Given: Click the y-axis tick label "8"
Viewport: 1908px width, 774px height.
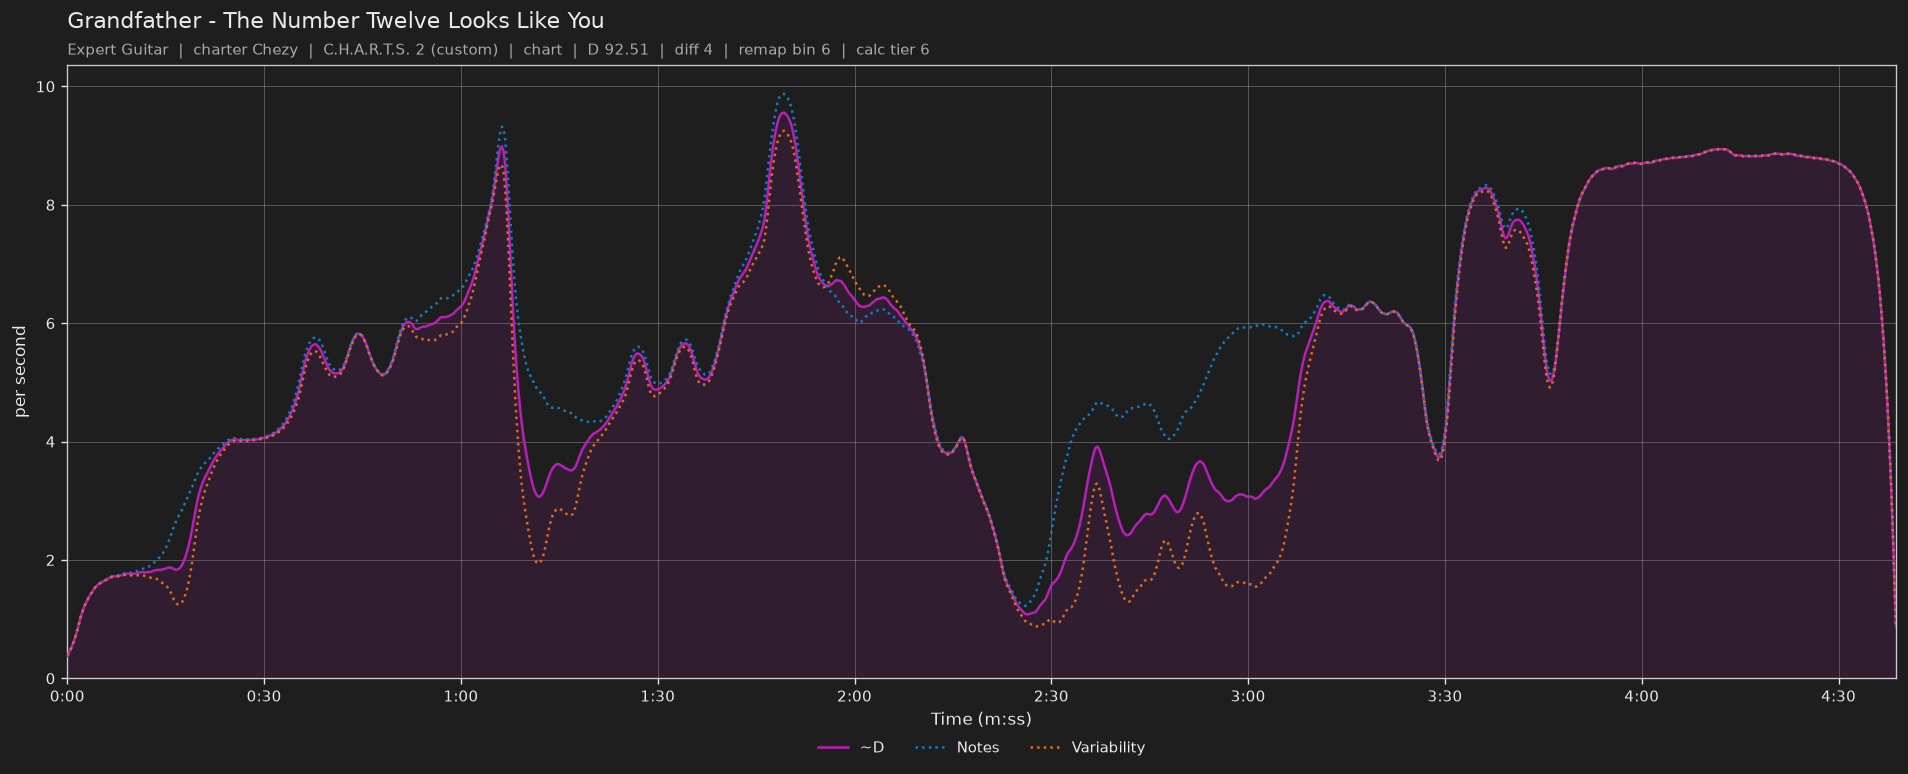Looking at the screenshot, I should [51, 206].
